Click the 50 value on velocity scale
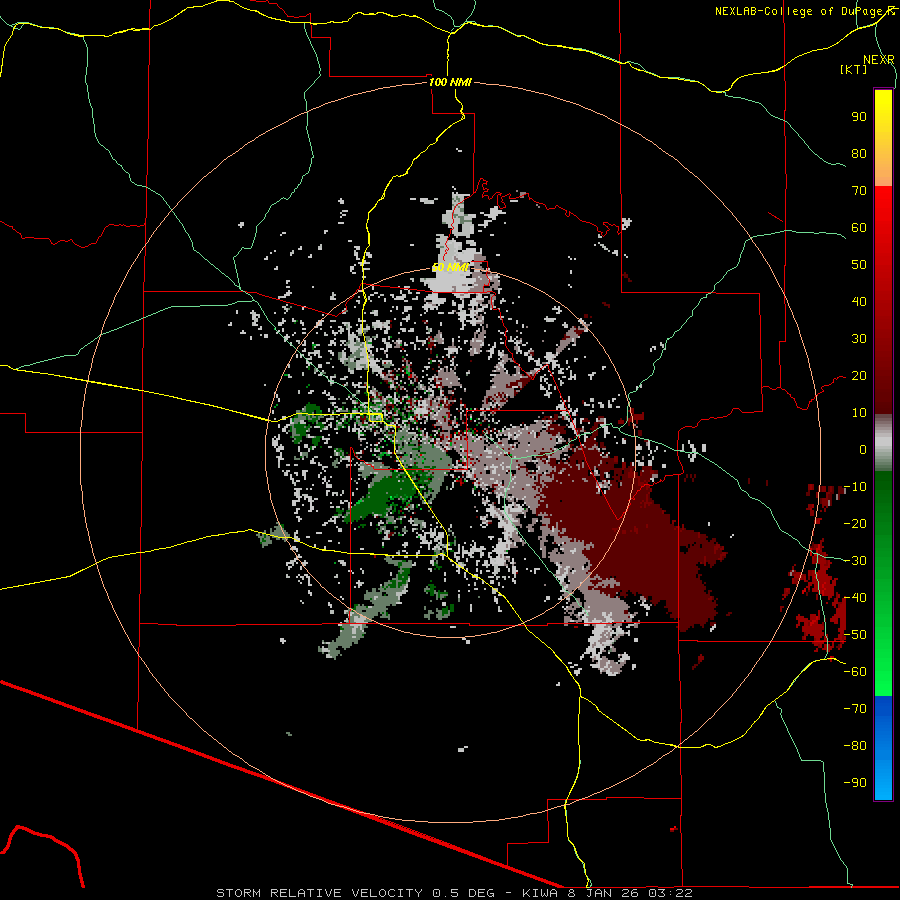The width and height of the screenshot is (900, 900). coord(859,265)
